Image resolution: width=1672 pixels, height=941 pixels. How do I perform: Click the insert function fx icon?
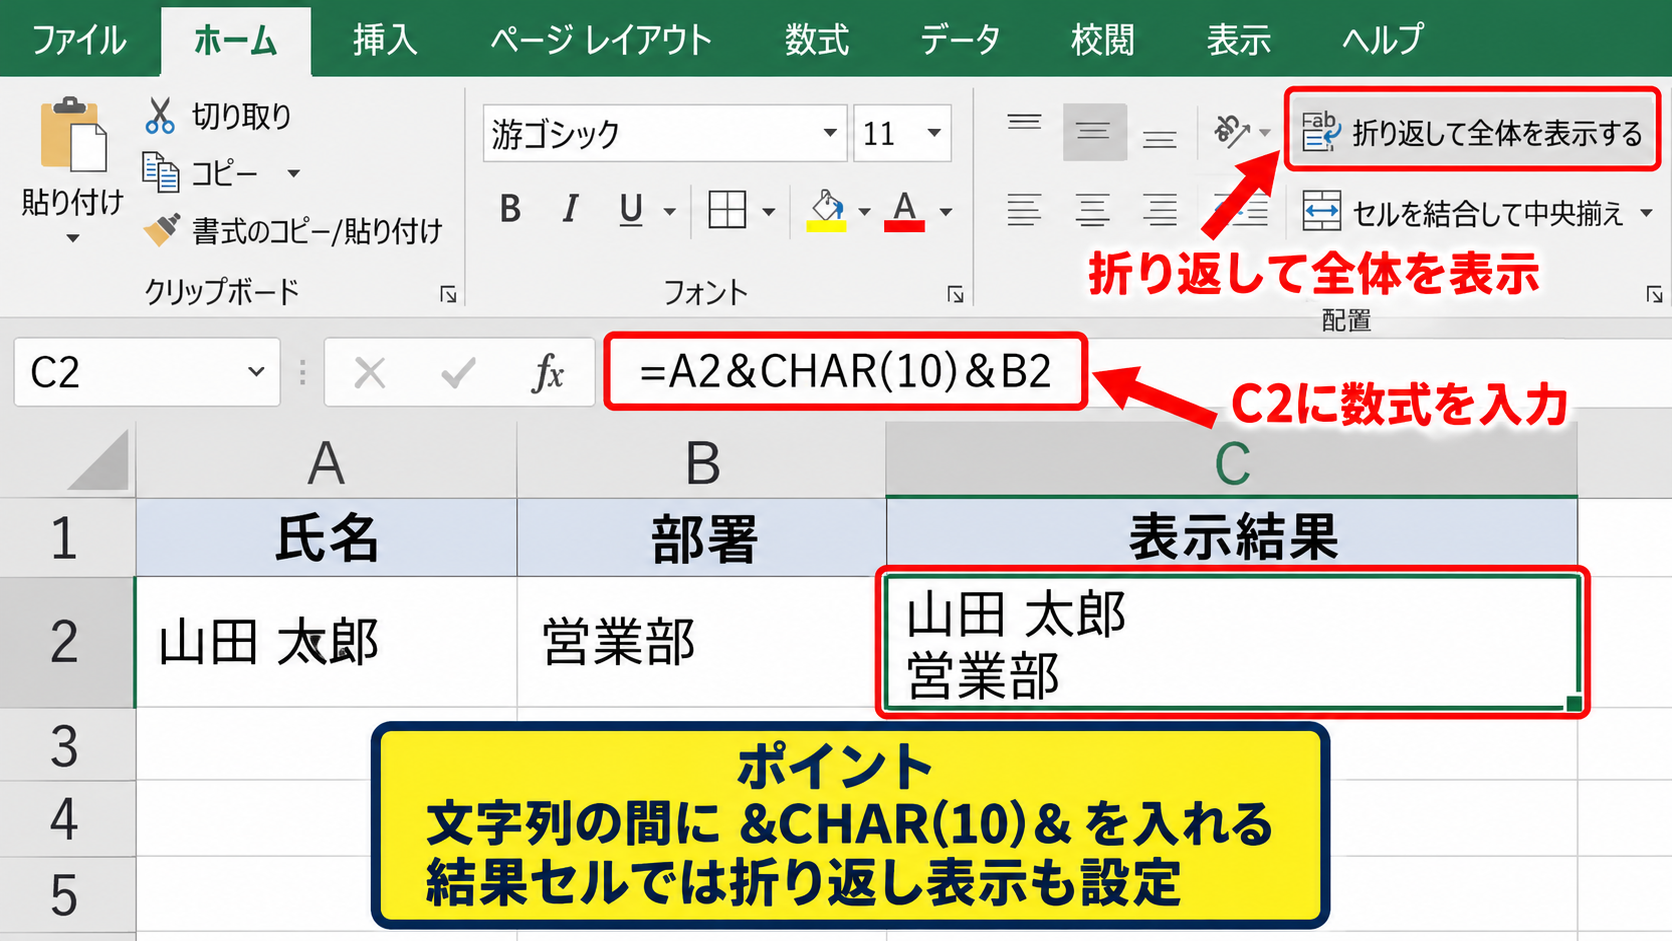[548, 373]
